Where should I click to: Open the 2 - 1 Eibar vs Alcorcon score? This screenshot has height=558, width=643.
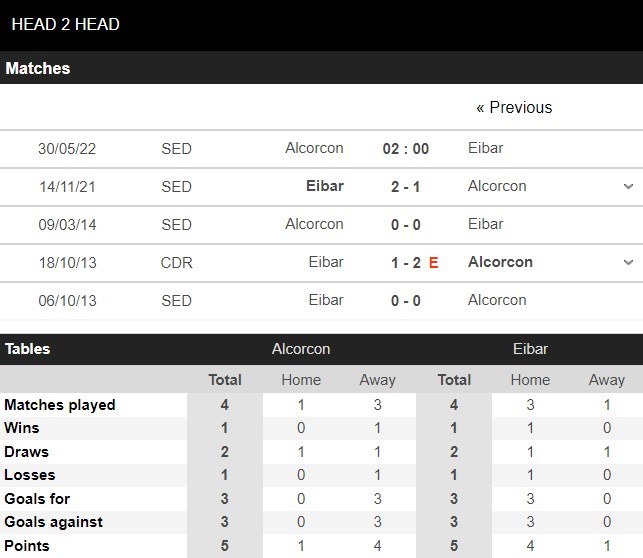[x=405, y=186]
